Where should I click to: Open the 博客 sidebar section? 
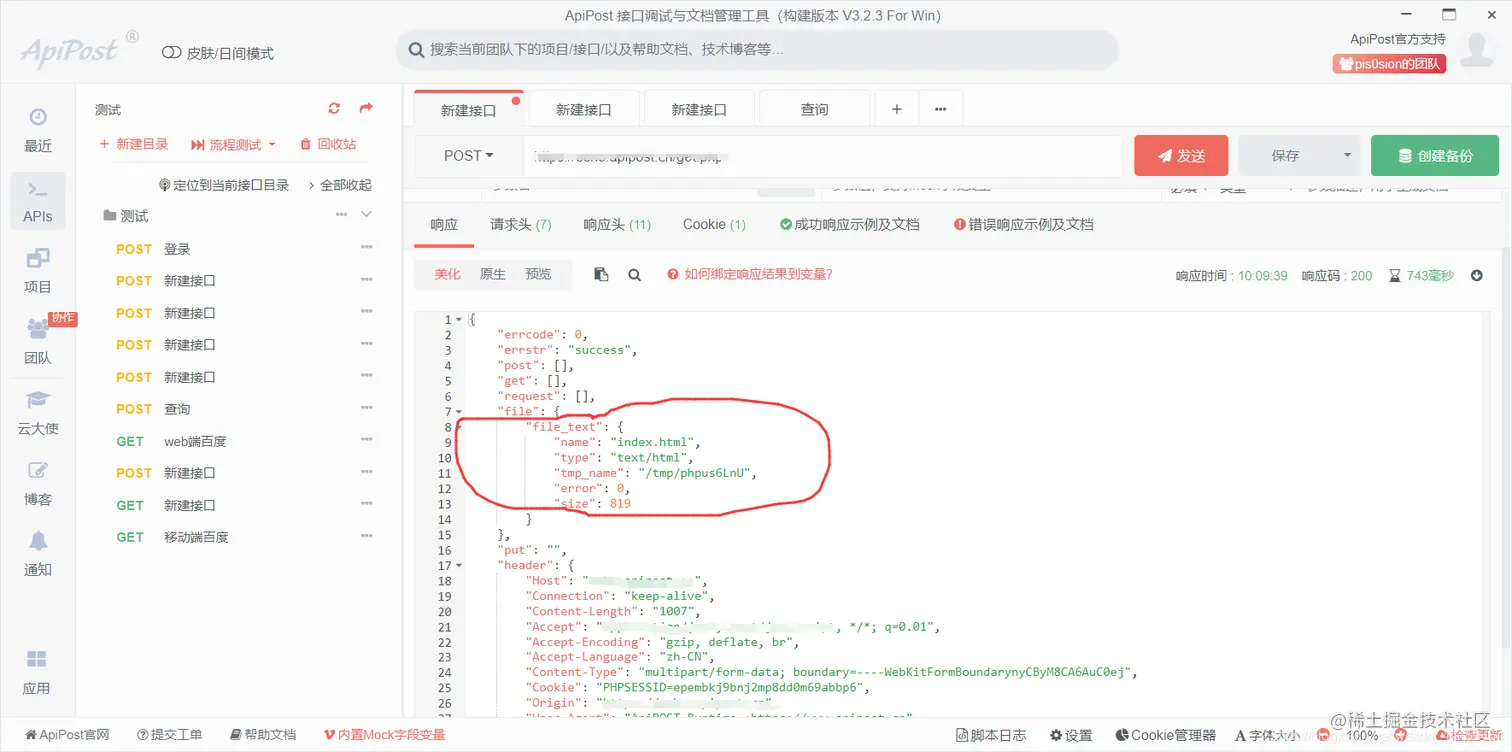point(38,484)
